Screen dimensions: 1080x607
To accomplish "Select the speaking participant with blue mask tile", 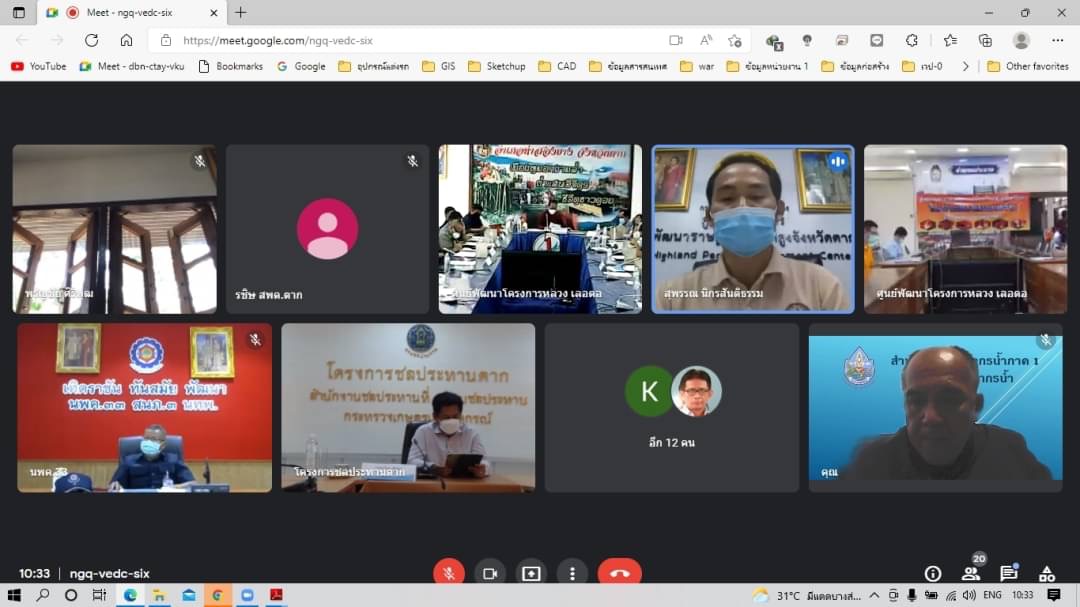I will (753, 229).
